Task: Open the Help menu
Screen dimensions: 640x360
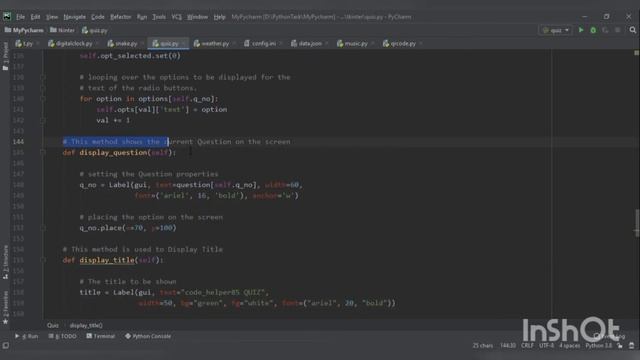Action: (x=220, y=17)
